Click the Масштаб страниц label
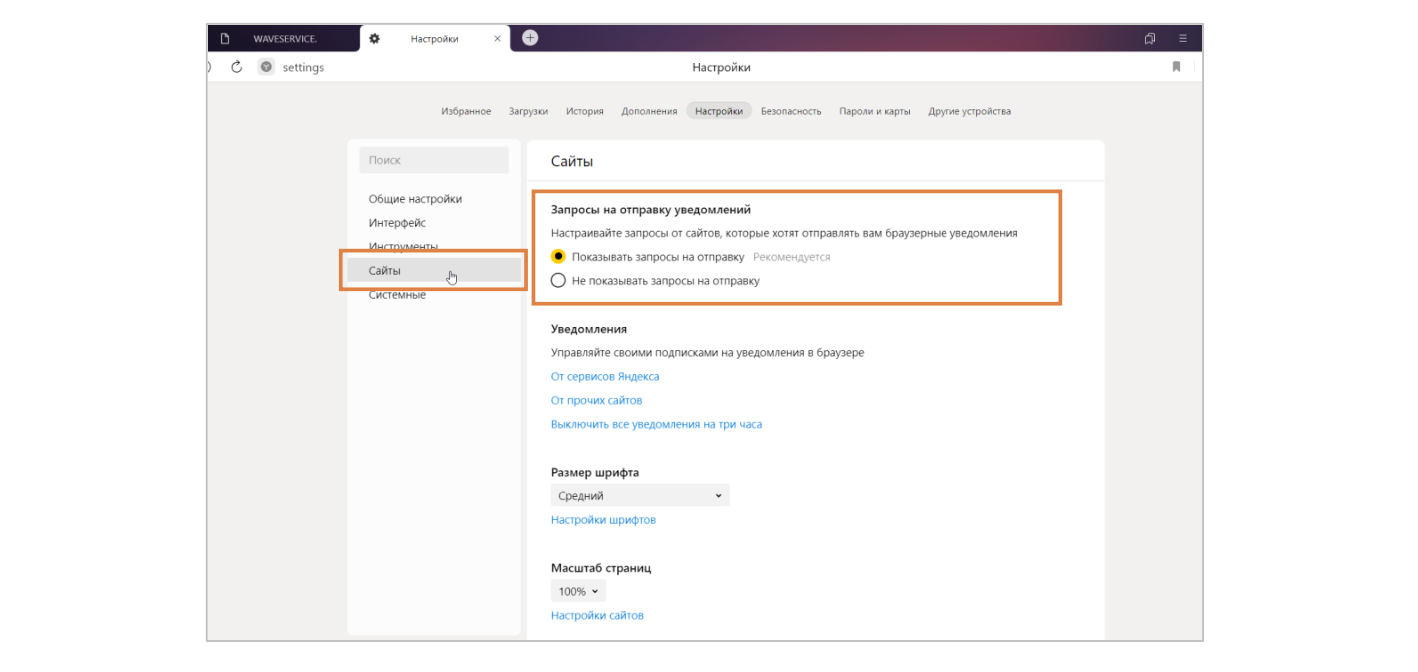Viewport: 1418px width, 672px height. pos(601,568)
